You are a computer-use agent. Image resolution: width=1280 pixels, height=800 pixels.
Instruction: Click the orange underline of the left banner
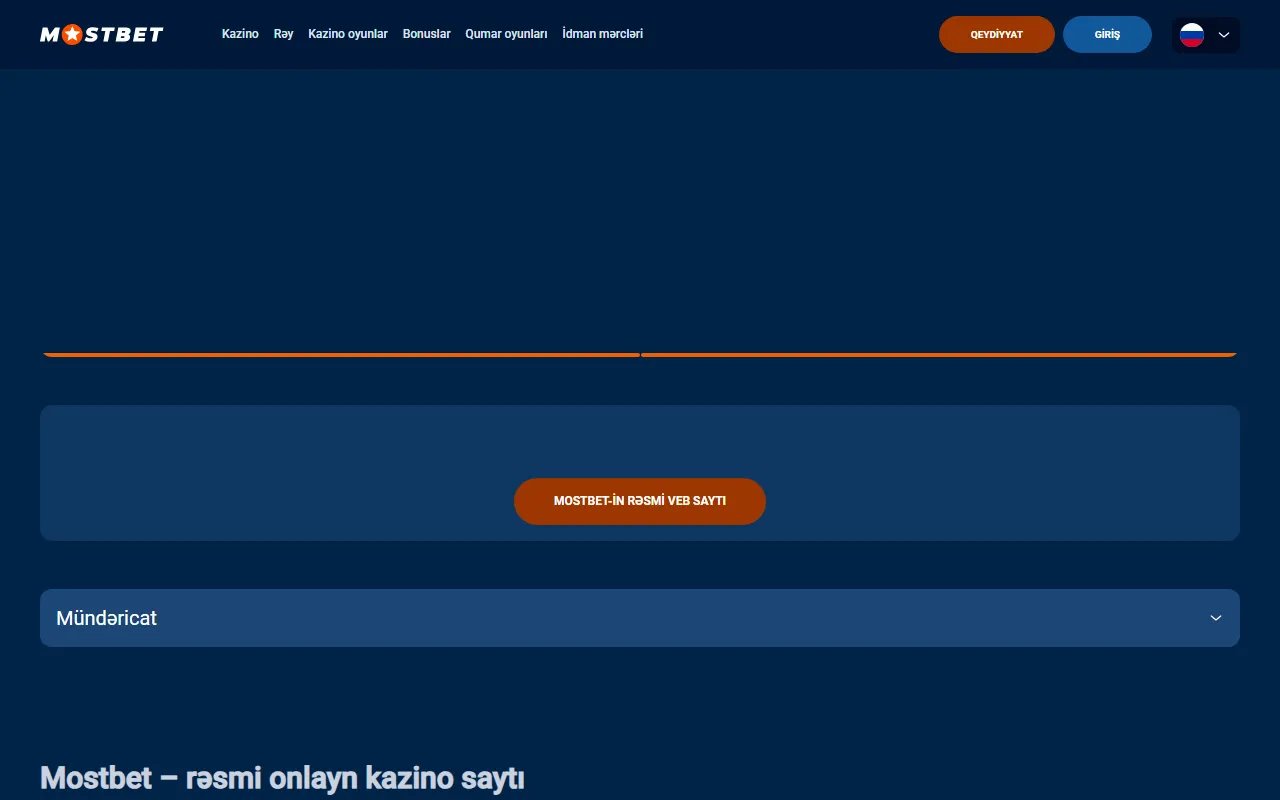[340, 354]
